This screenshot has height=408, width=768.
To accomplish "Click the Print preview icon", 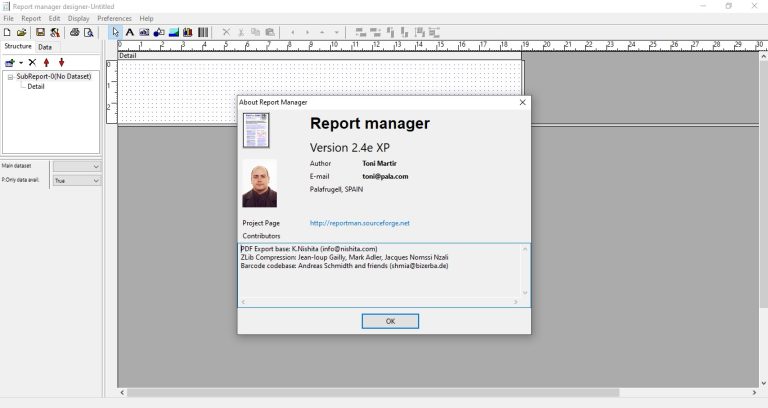I will [89, 32].
